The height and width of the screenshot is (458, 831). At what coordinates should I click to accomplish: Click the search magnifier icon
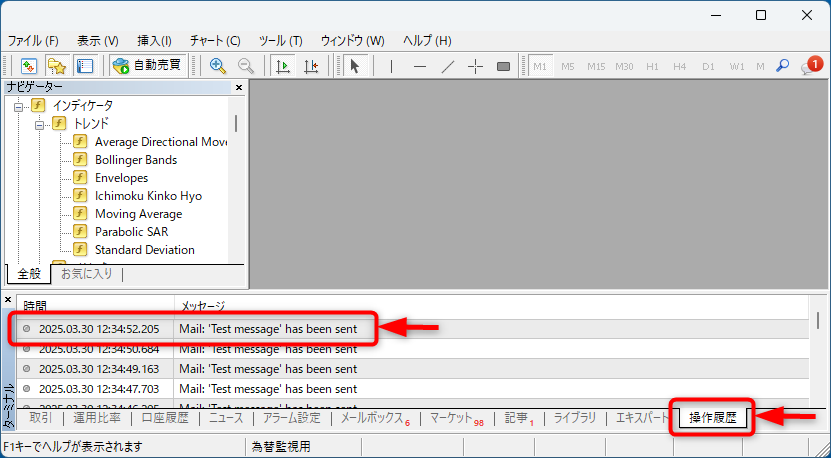coord(782,66)
